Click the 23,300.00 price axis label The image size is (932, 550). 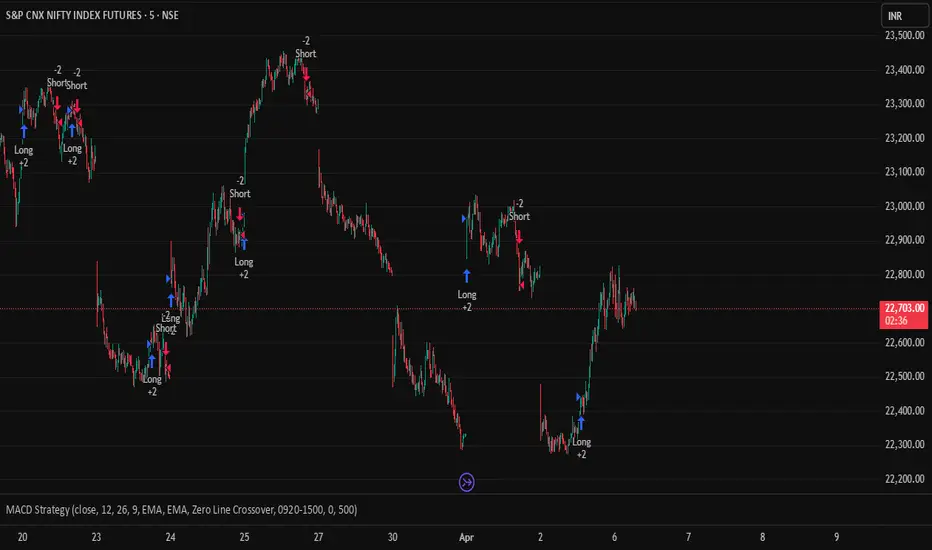tap(905, 103)
